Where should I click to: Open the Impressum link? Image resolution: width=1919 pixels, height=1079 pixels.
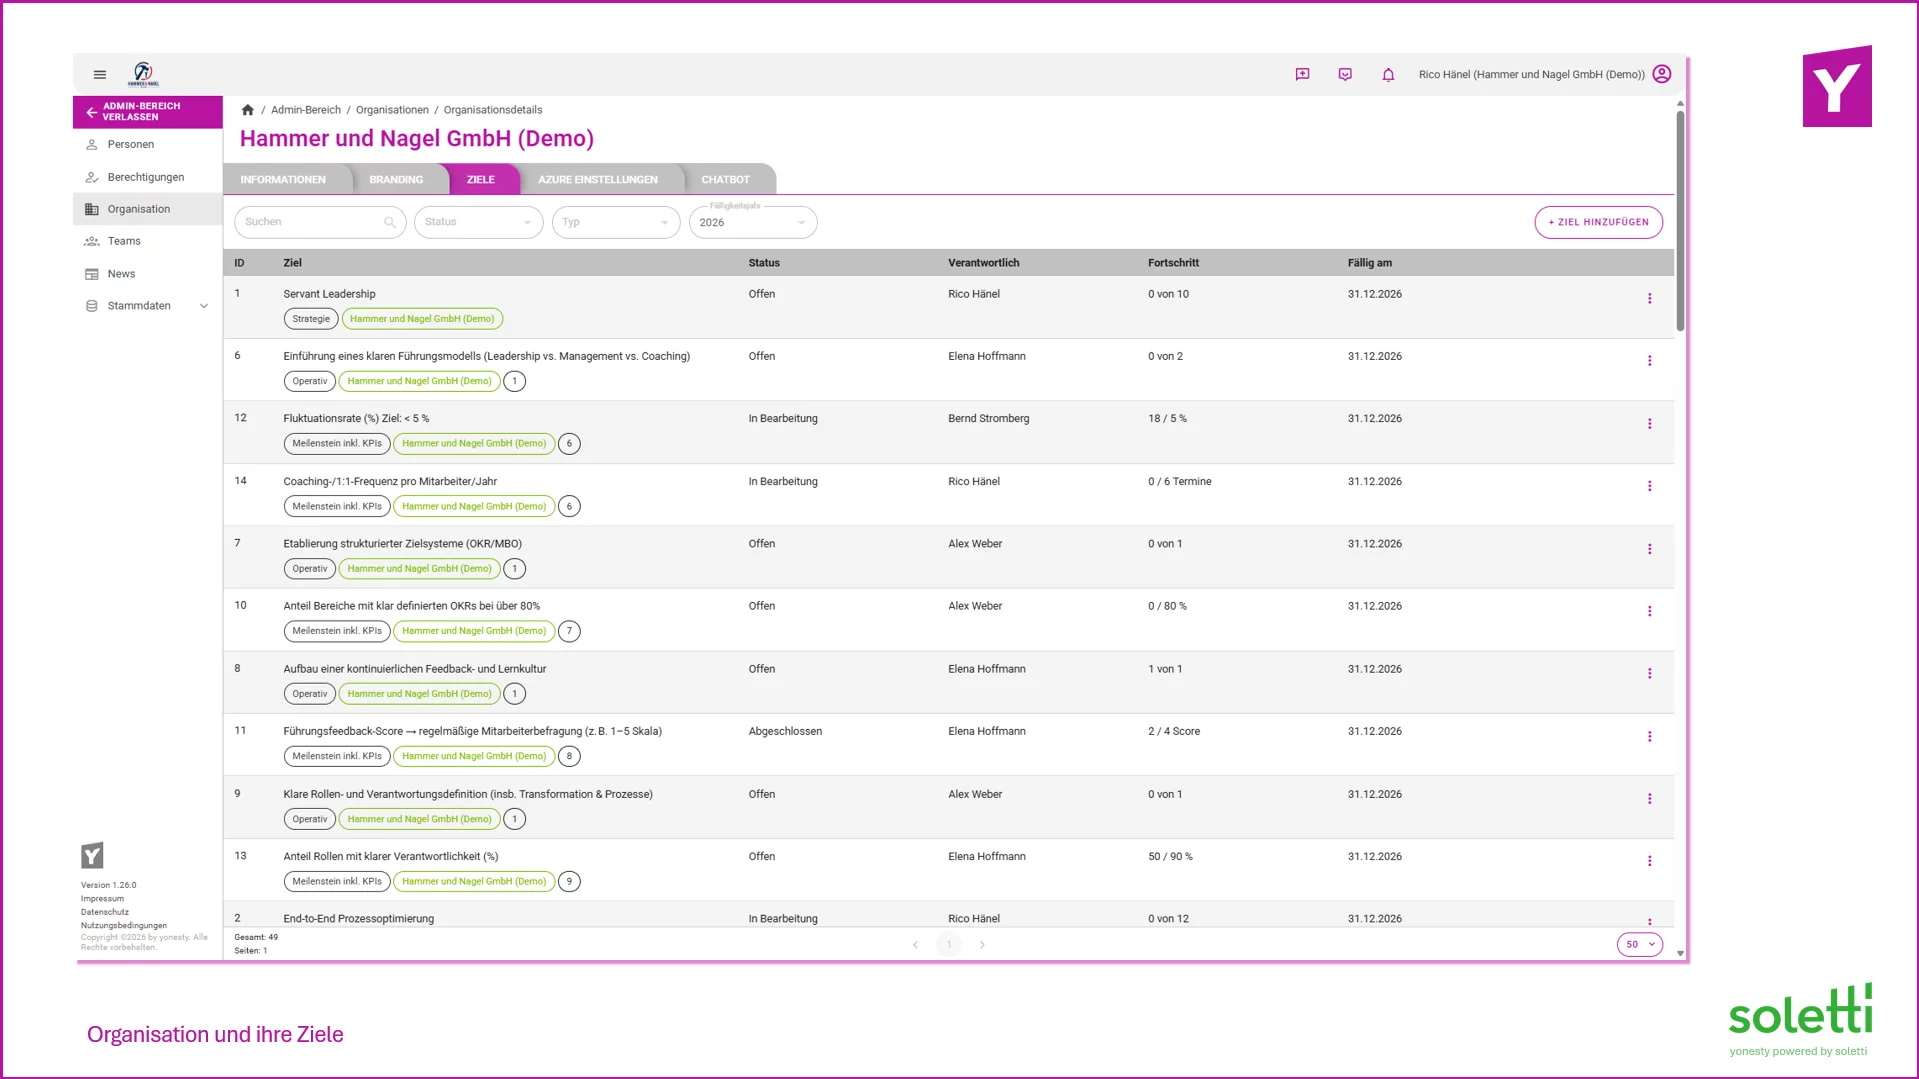(x=103, y=899)
